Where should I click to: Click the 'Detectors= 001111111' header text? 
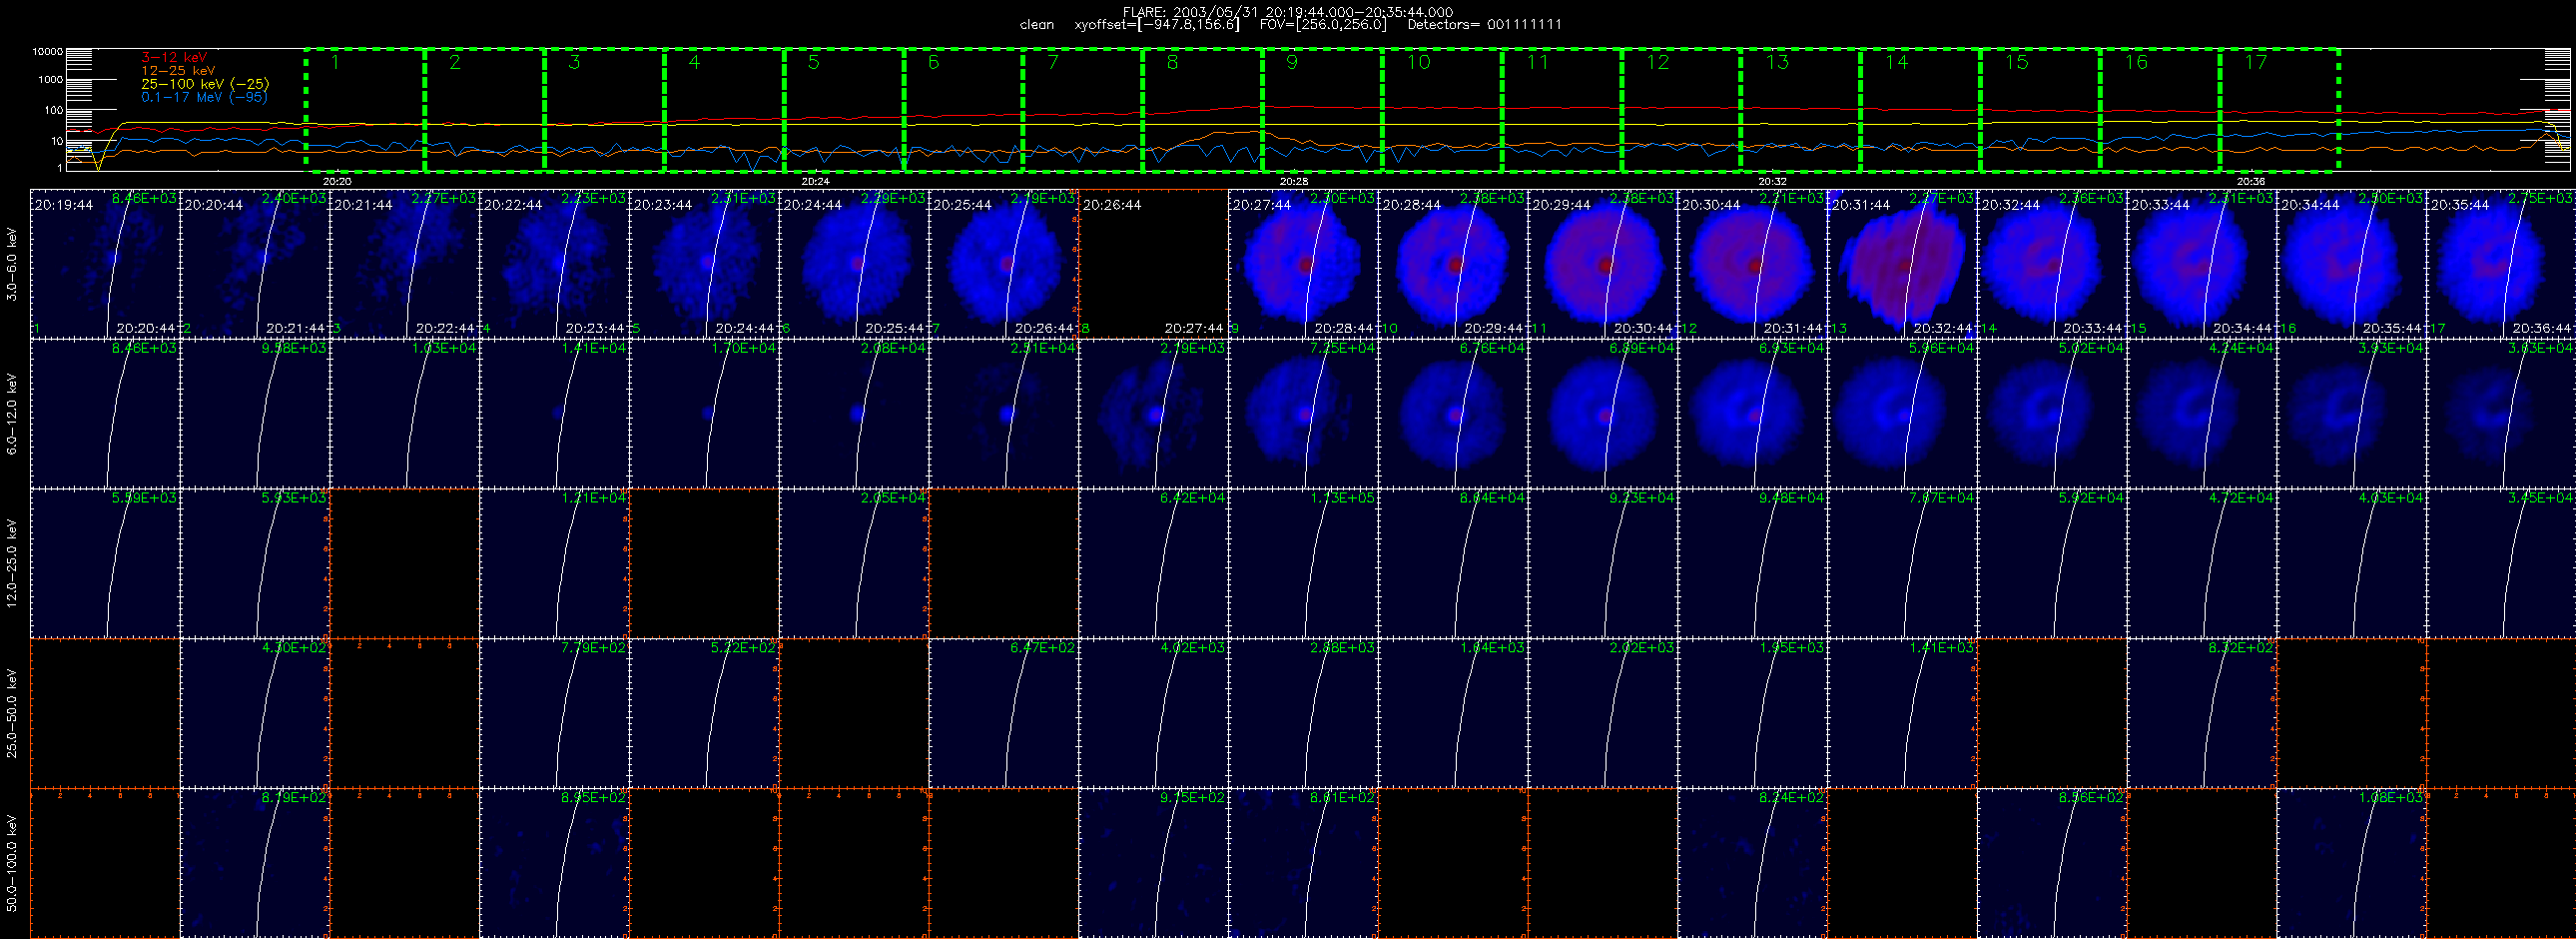click(x=1484, y=25)
